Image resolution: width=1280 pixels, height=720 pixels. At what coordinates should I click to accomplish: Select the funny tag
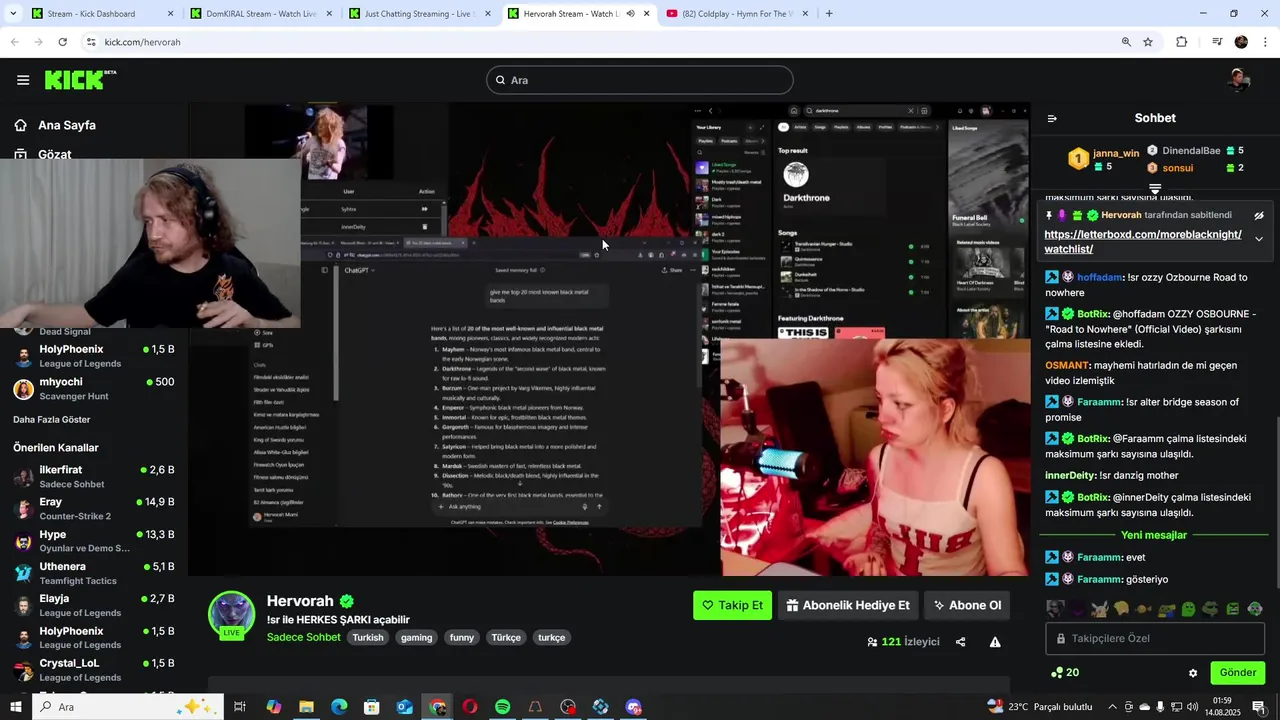[x=462, y=637]
